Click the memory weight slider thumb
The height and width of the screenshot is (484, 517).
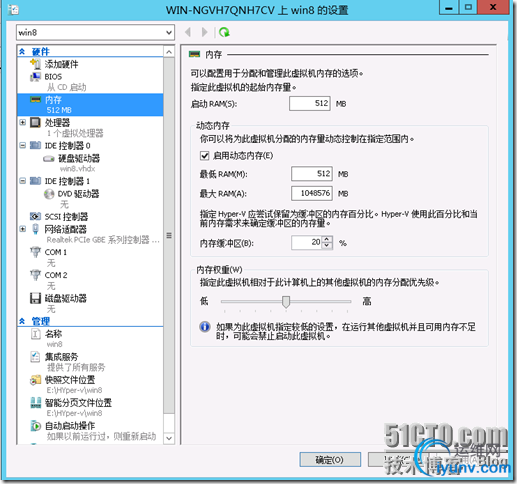click(286, 302)
